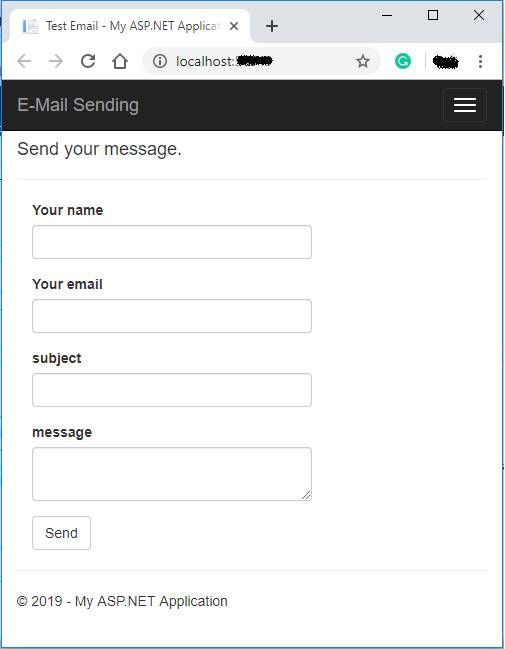Reload the current page
Image resolution: width=505 pixels, height=649 pixels.
(88, 61)
